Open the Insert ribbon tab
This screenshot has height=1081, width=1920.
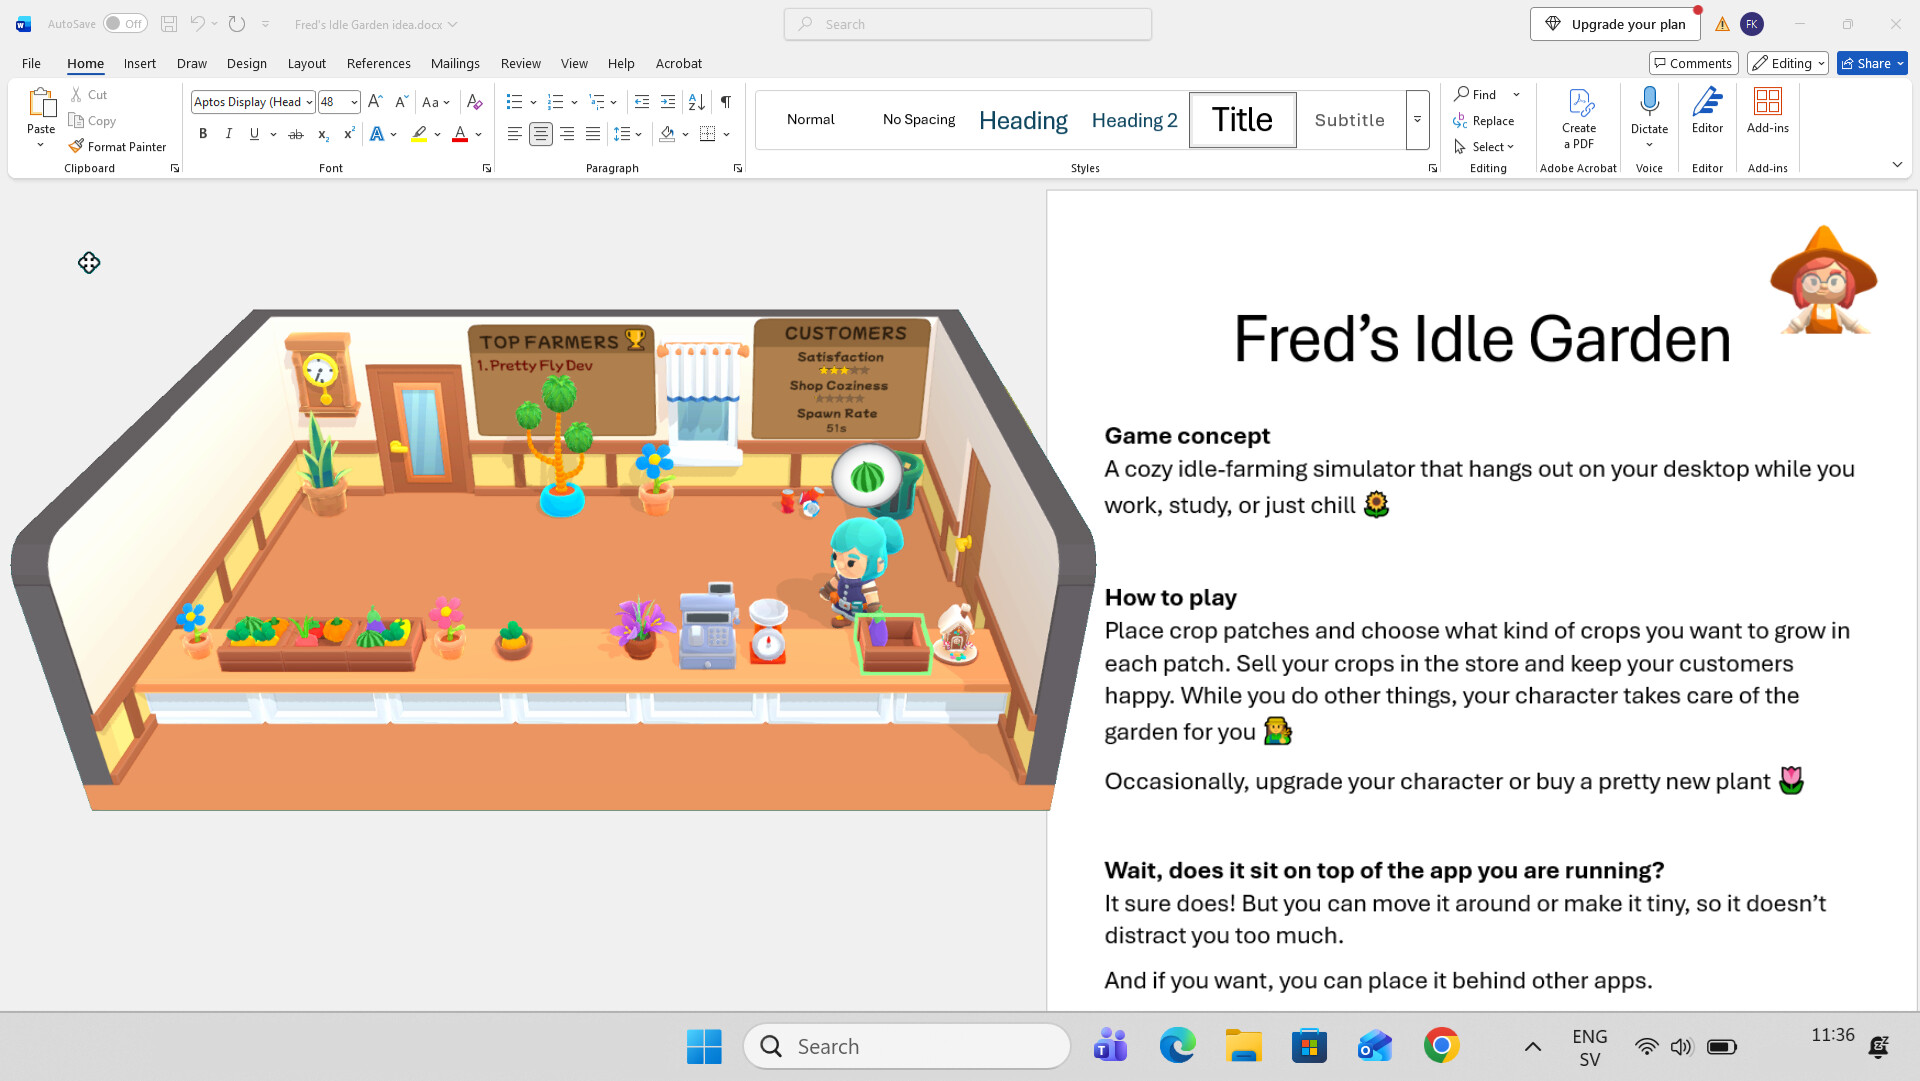click(140, 63)
